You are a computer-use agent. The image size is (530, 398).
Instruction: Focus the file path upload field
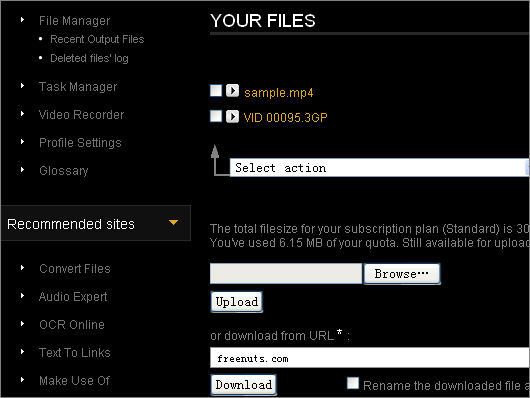pos(286,274)
